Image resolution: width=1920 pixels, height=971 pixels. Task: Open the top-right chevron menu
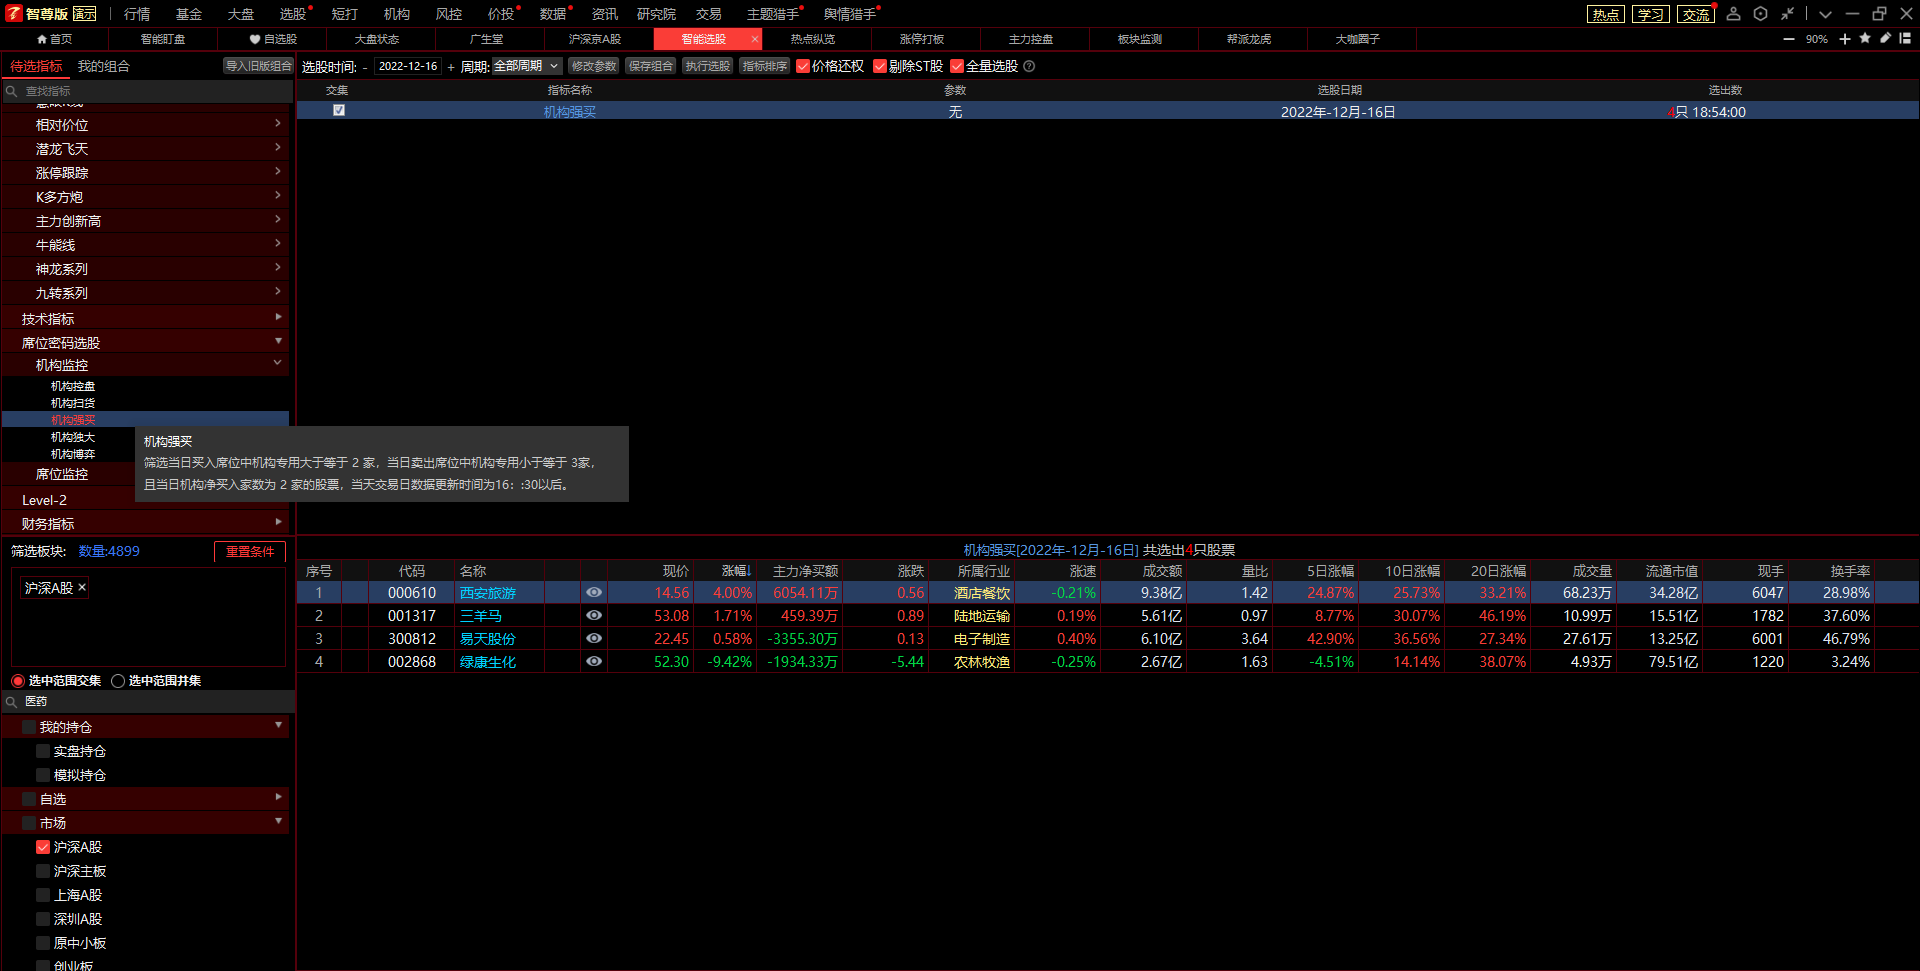(1825, 14)
